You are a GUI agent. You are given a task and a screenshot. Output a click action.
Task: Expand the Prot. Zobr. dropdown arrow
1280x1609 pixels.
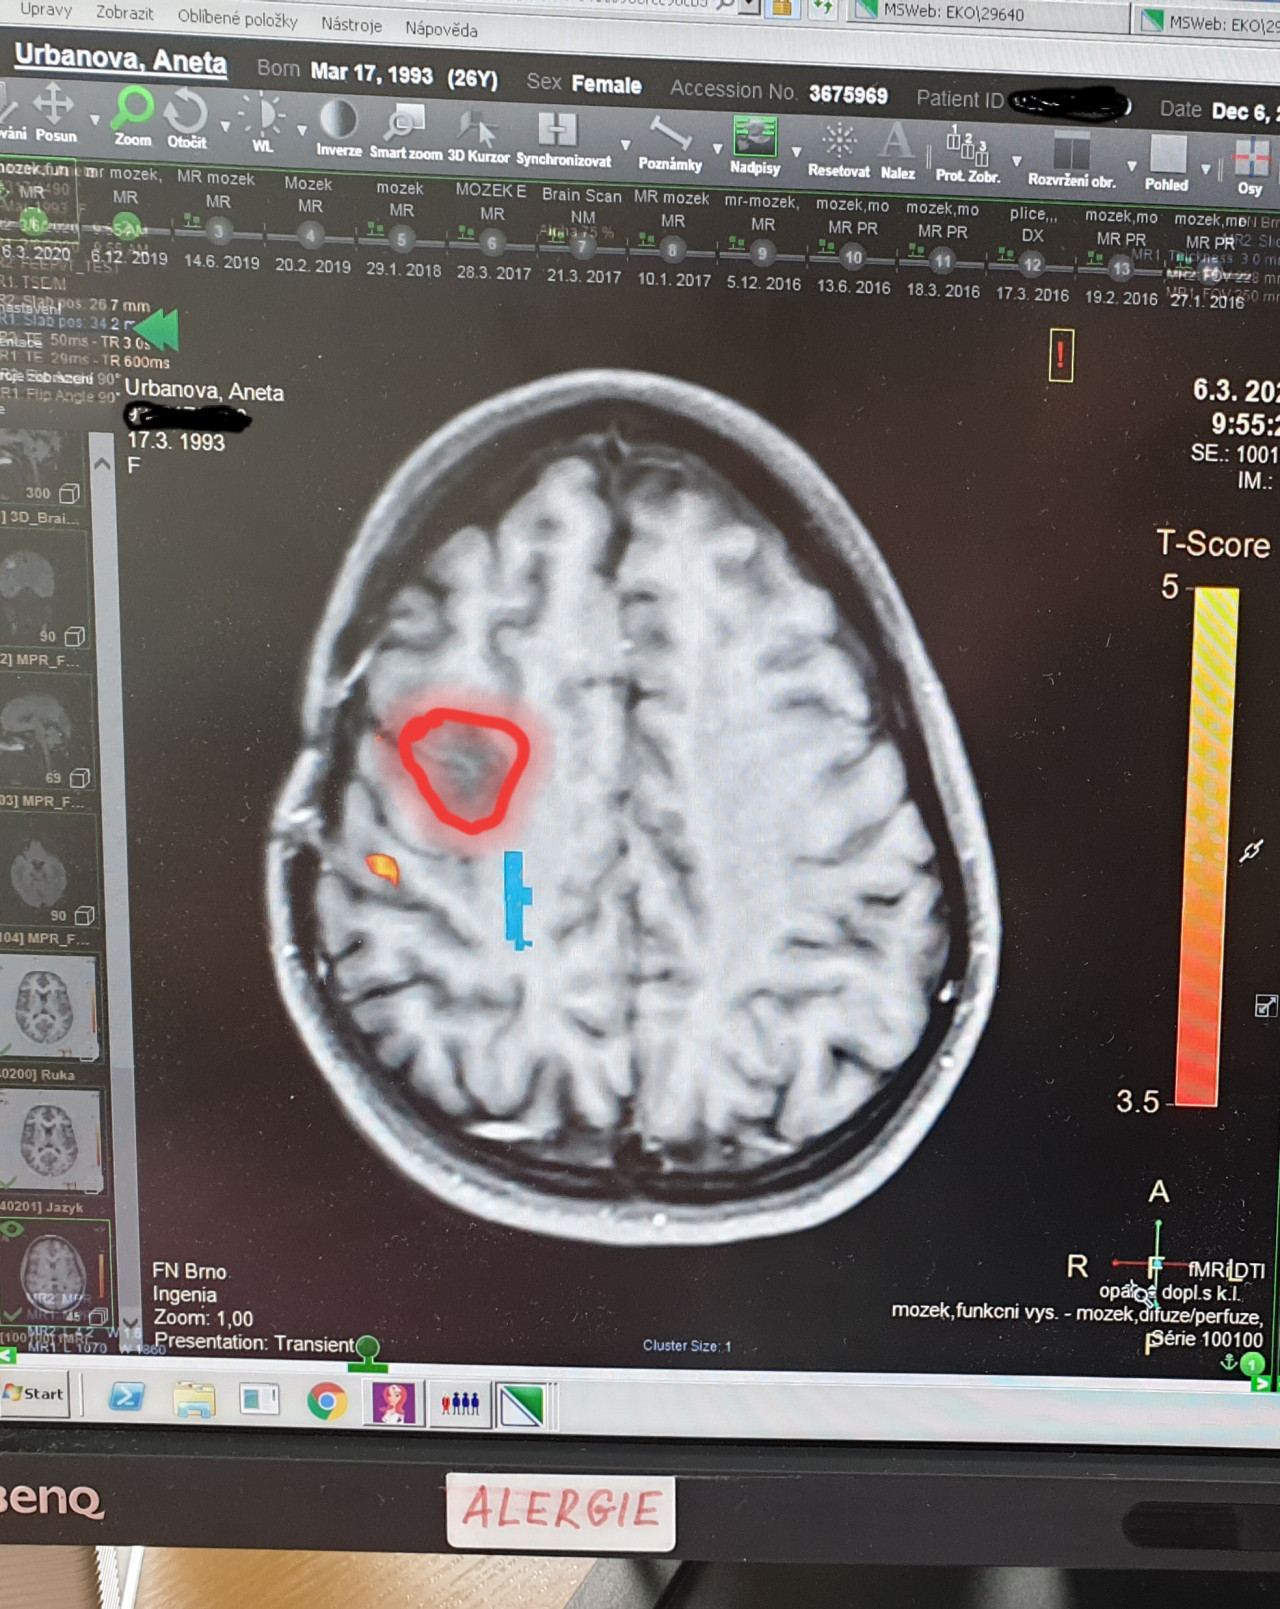point(1016,161)
